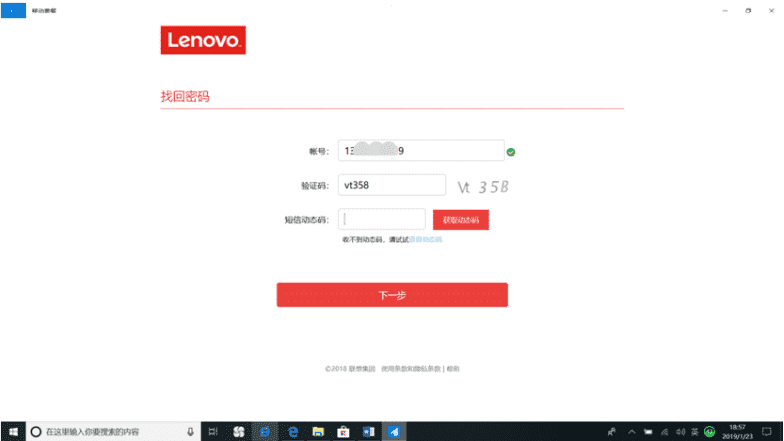Open the clock showing 18:57
The image size is (784, 441).
(738, 432)
